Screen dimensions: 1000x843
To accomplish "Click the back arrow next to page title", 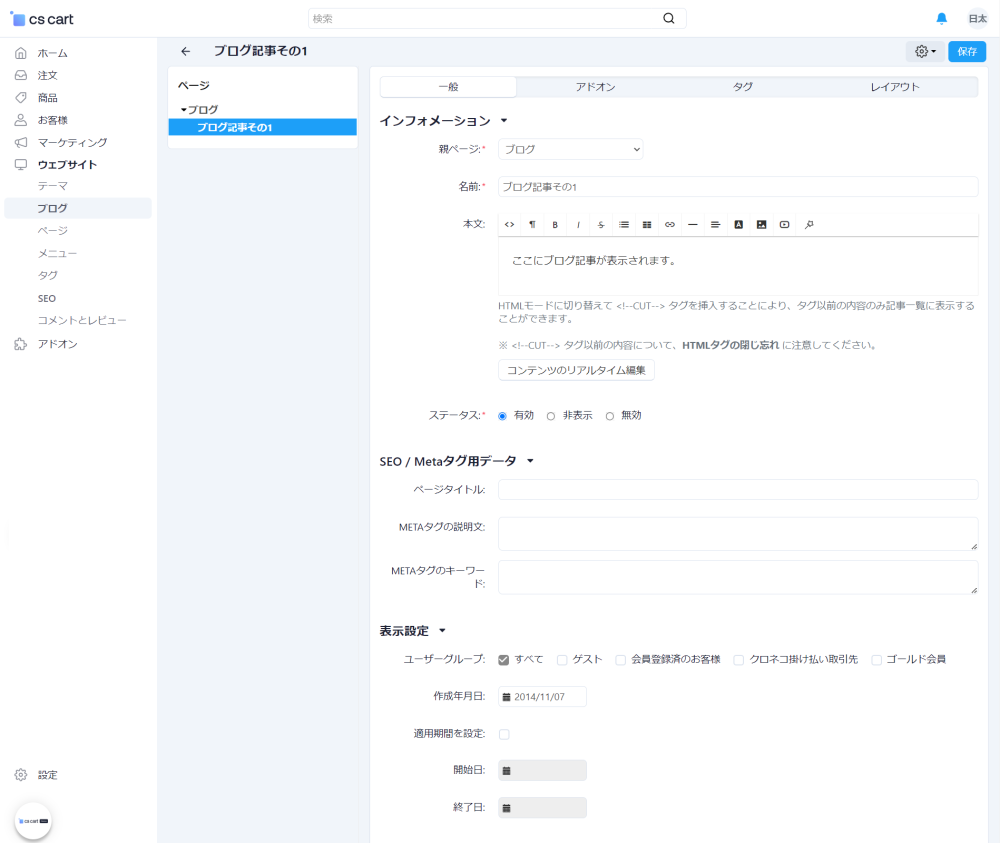I will 186,51.
